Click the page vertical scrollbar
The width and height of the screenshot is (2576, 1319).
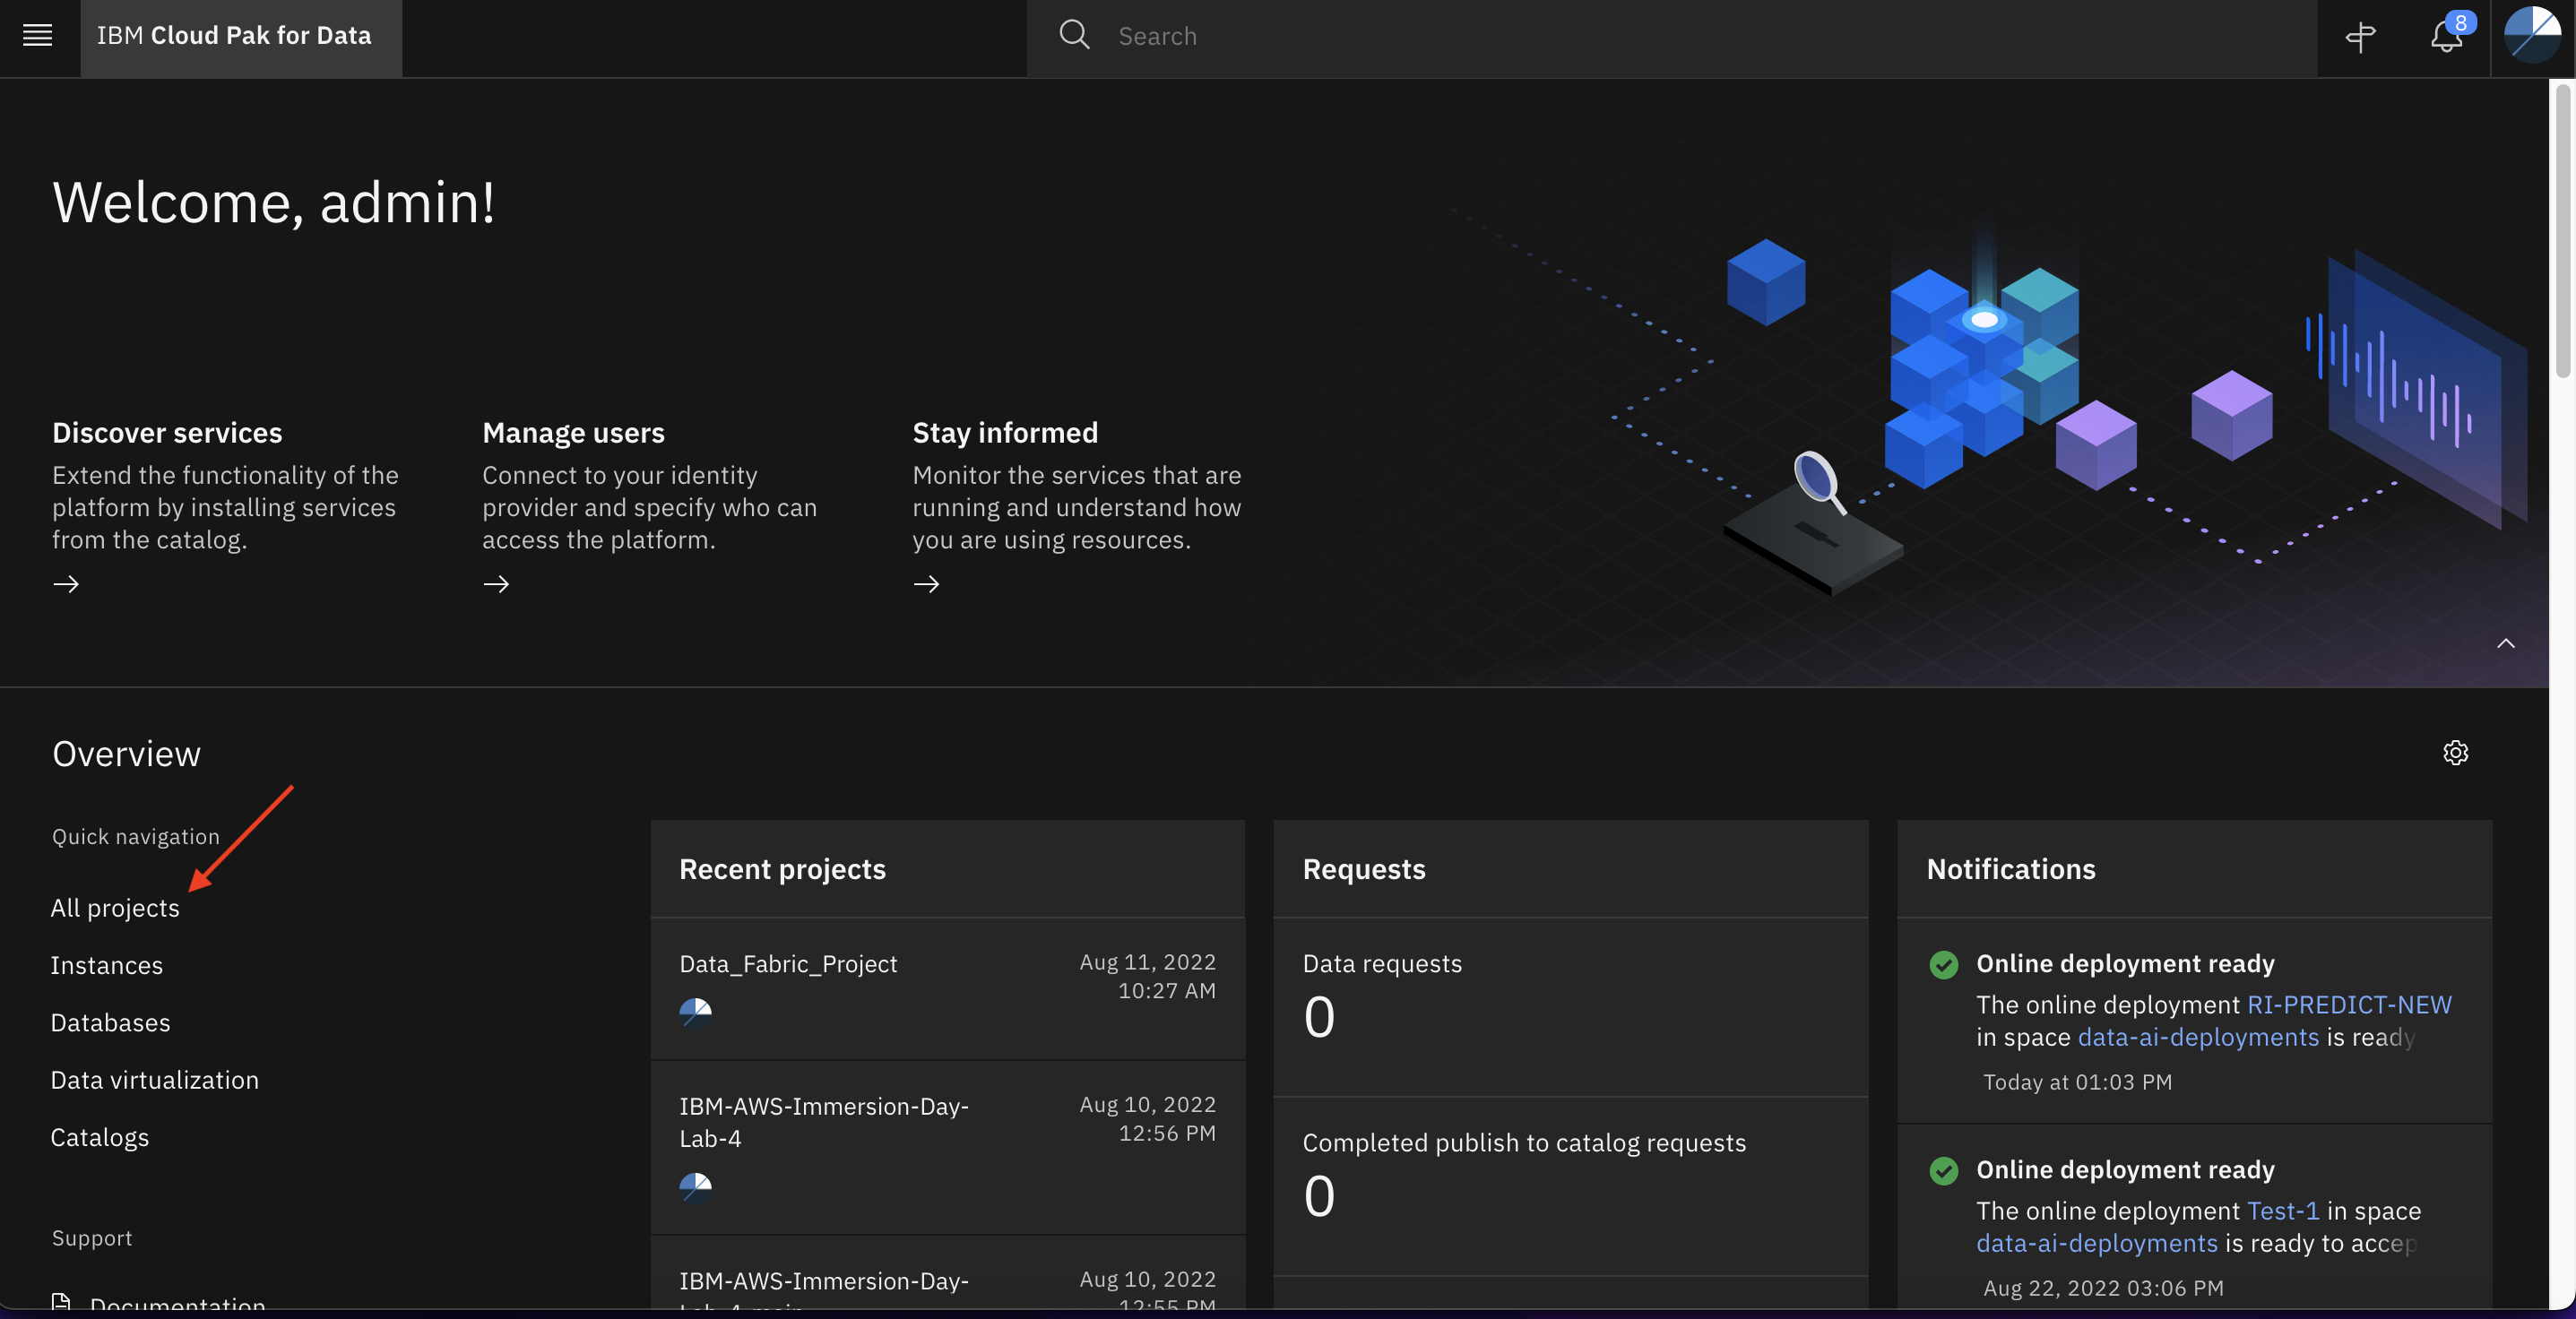coord(2563,232)
